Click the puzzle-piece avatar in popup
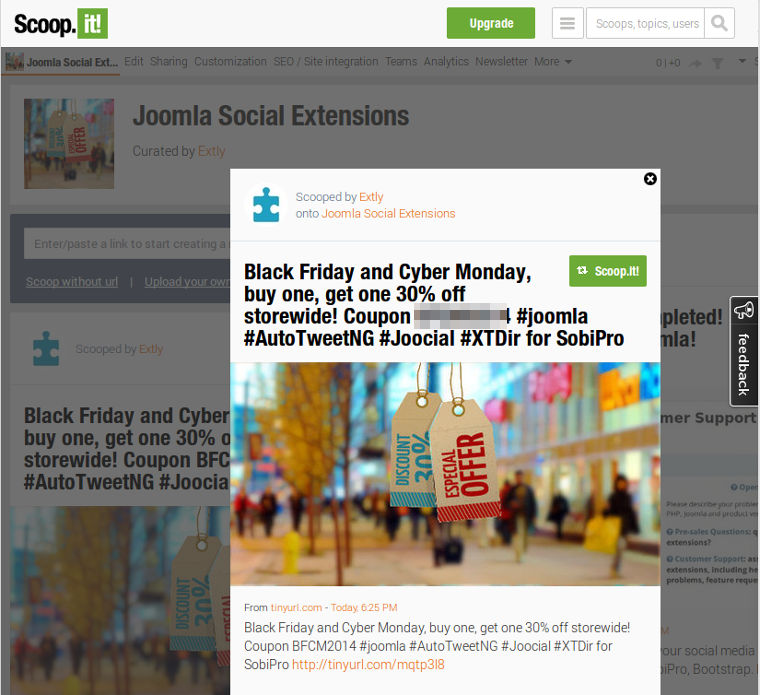 click(x=266, y=205)
